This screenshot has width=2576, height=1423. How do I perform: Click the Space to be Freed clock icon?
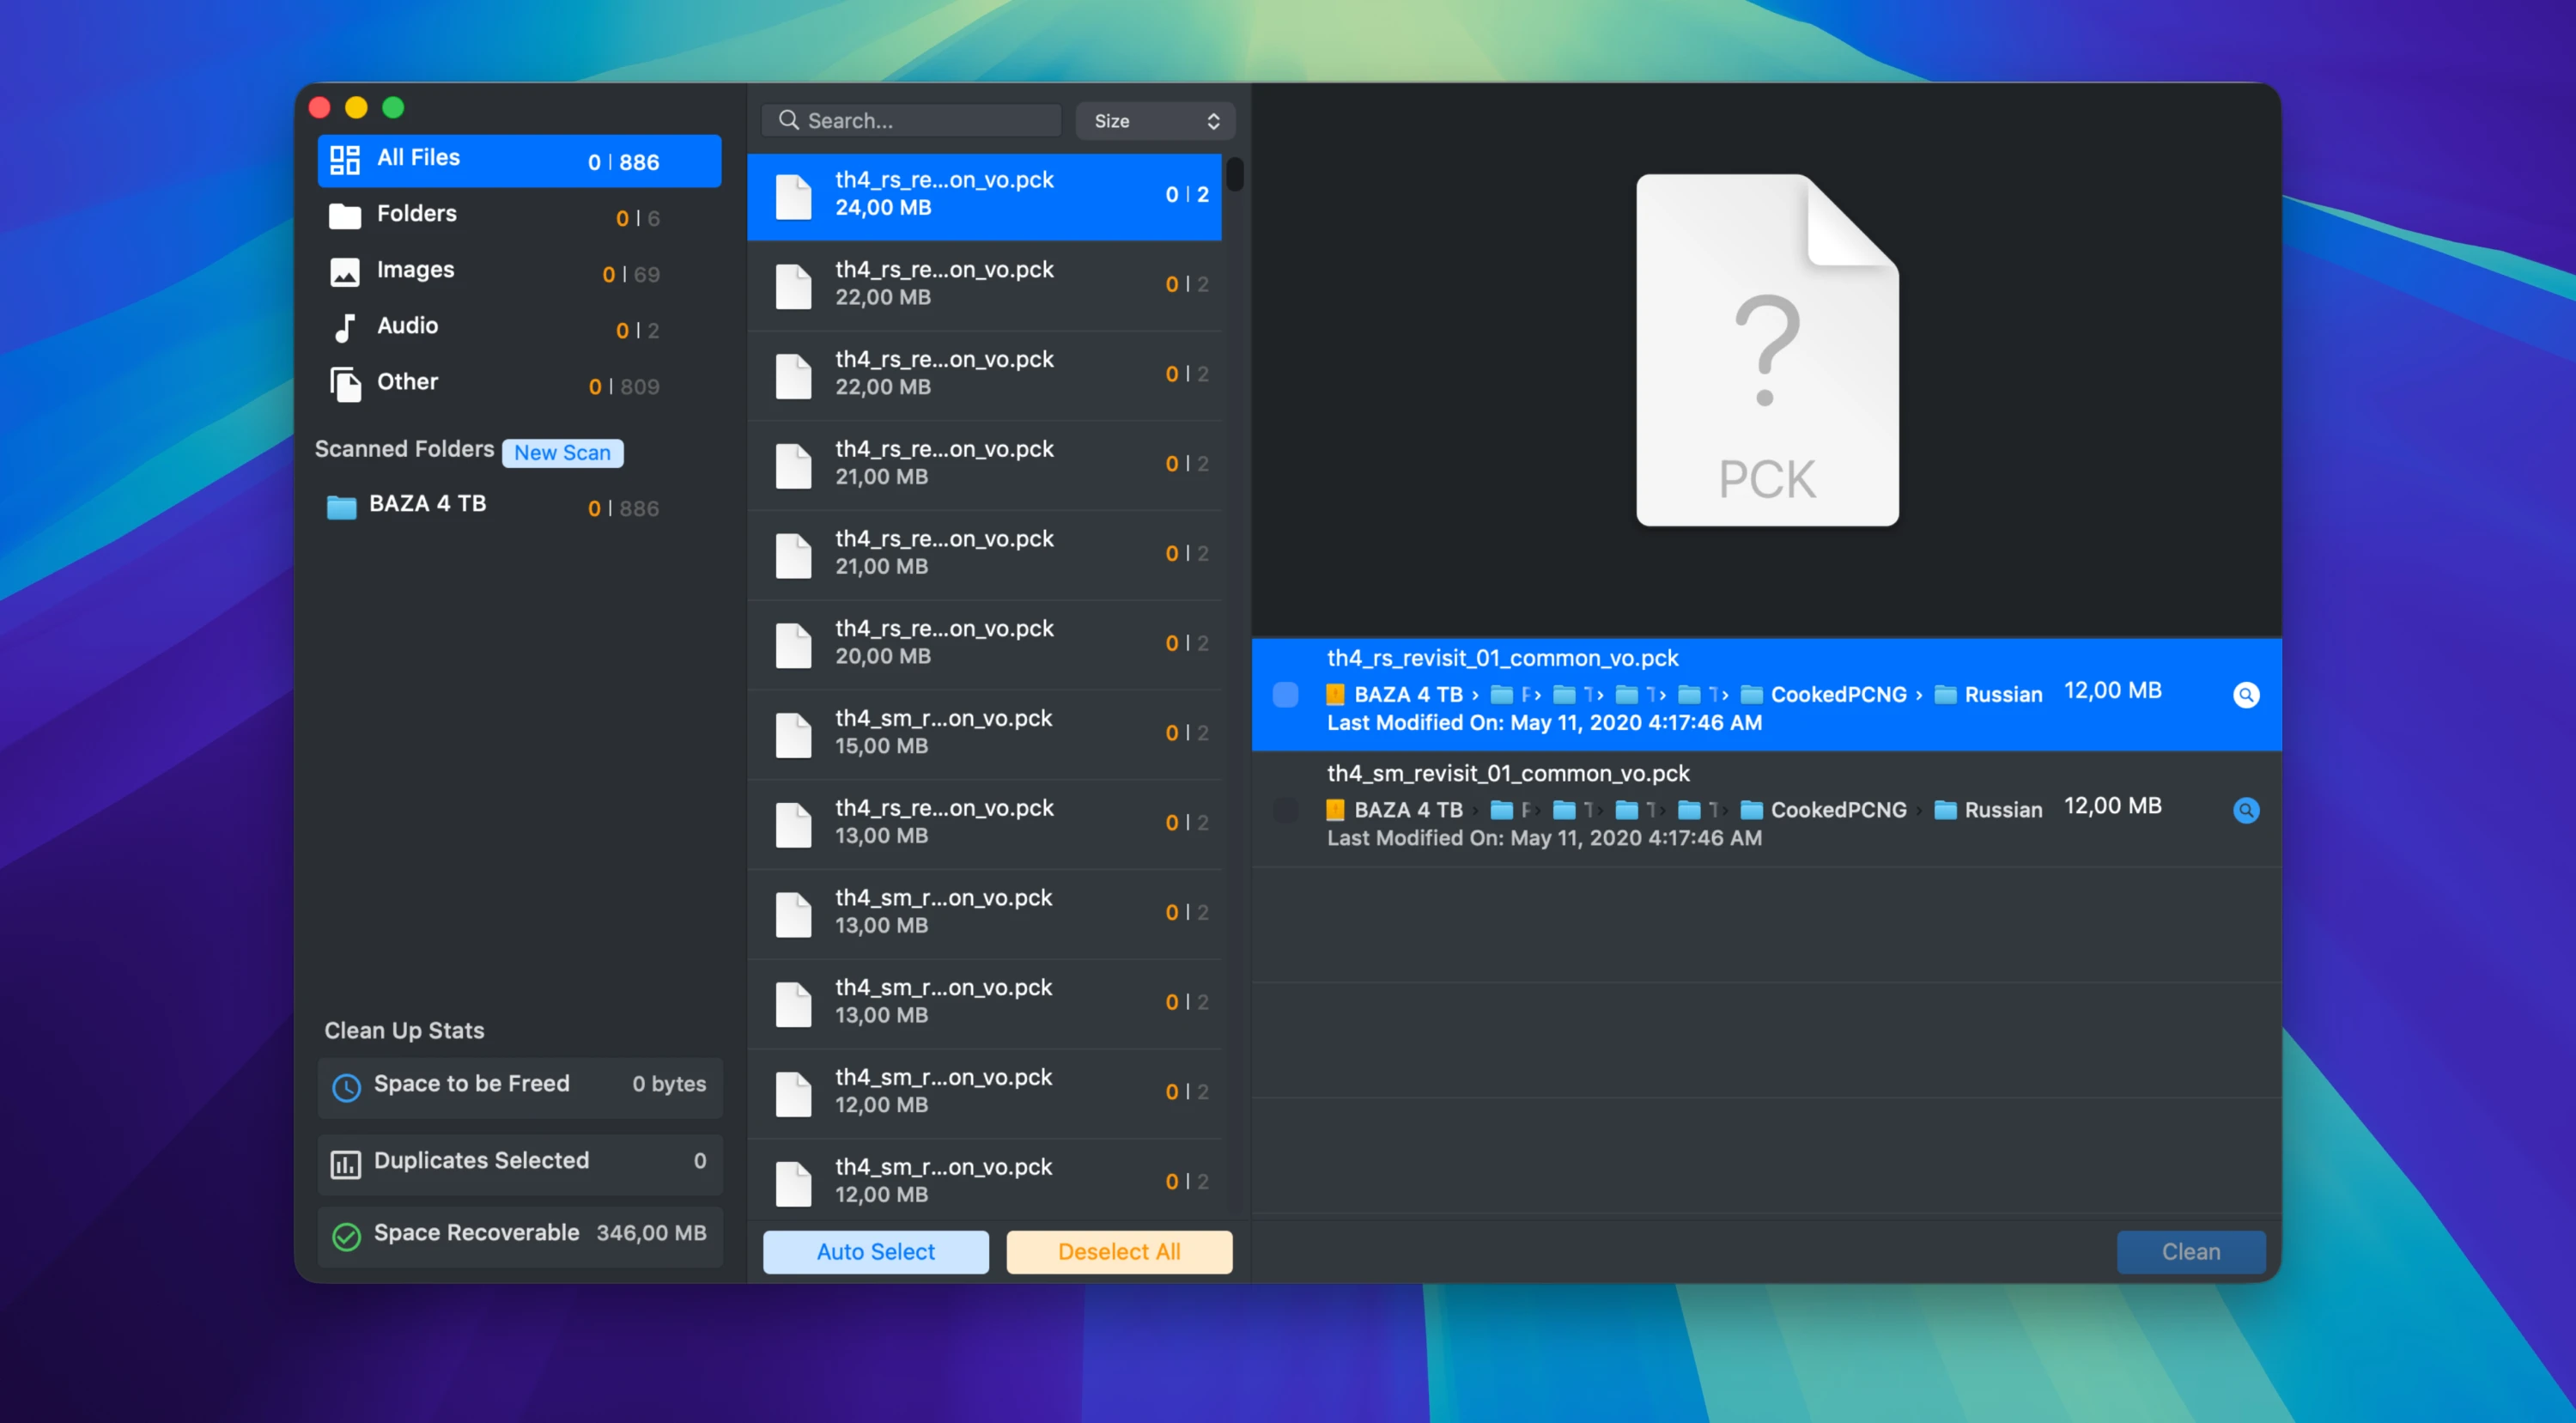346,1087
